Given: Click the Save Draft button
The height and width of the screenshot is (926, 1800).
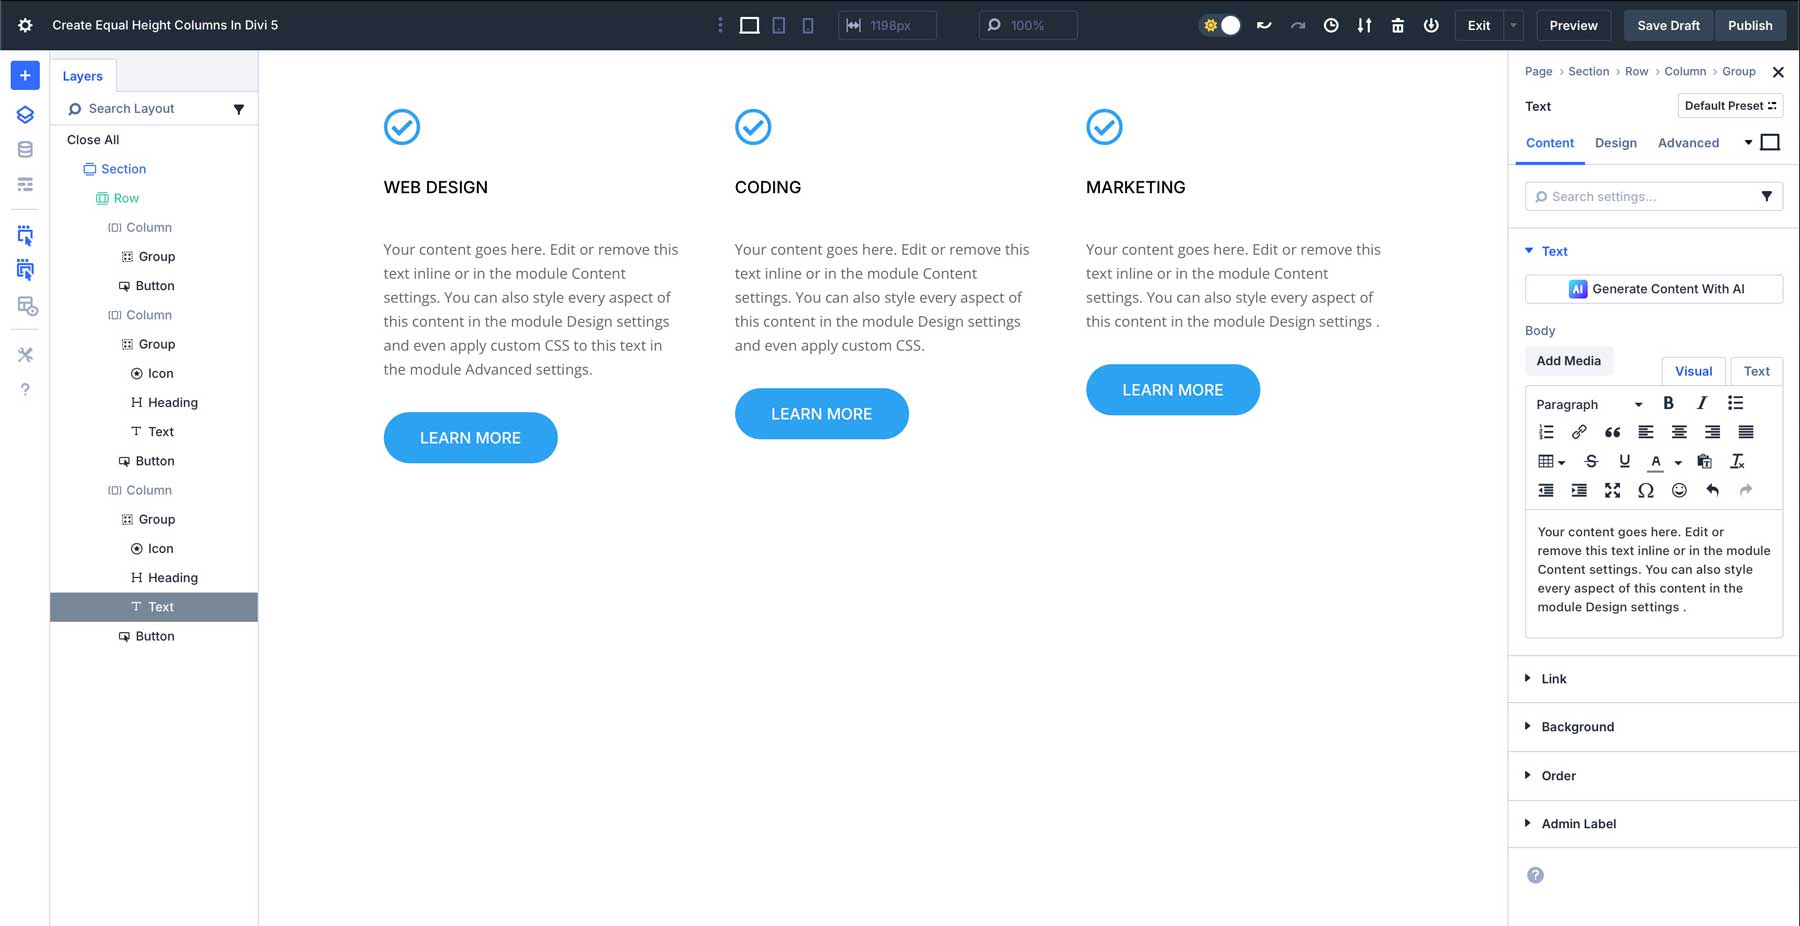Looking at the screenshot, I should (1669, 25).
